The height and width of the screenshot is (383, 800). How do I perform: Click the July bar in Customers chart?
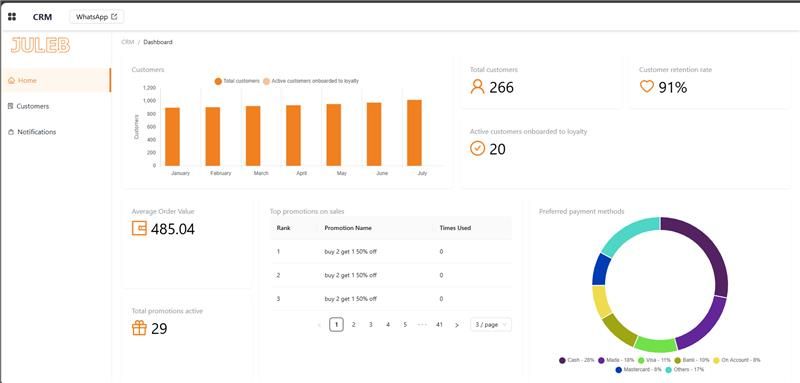coord(414,133)
